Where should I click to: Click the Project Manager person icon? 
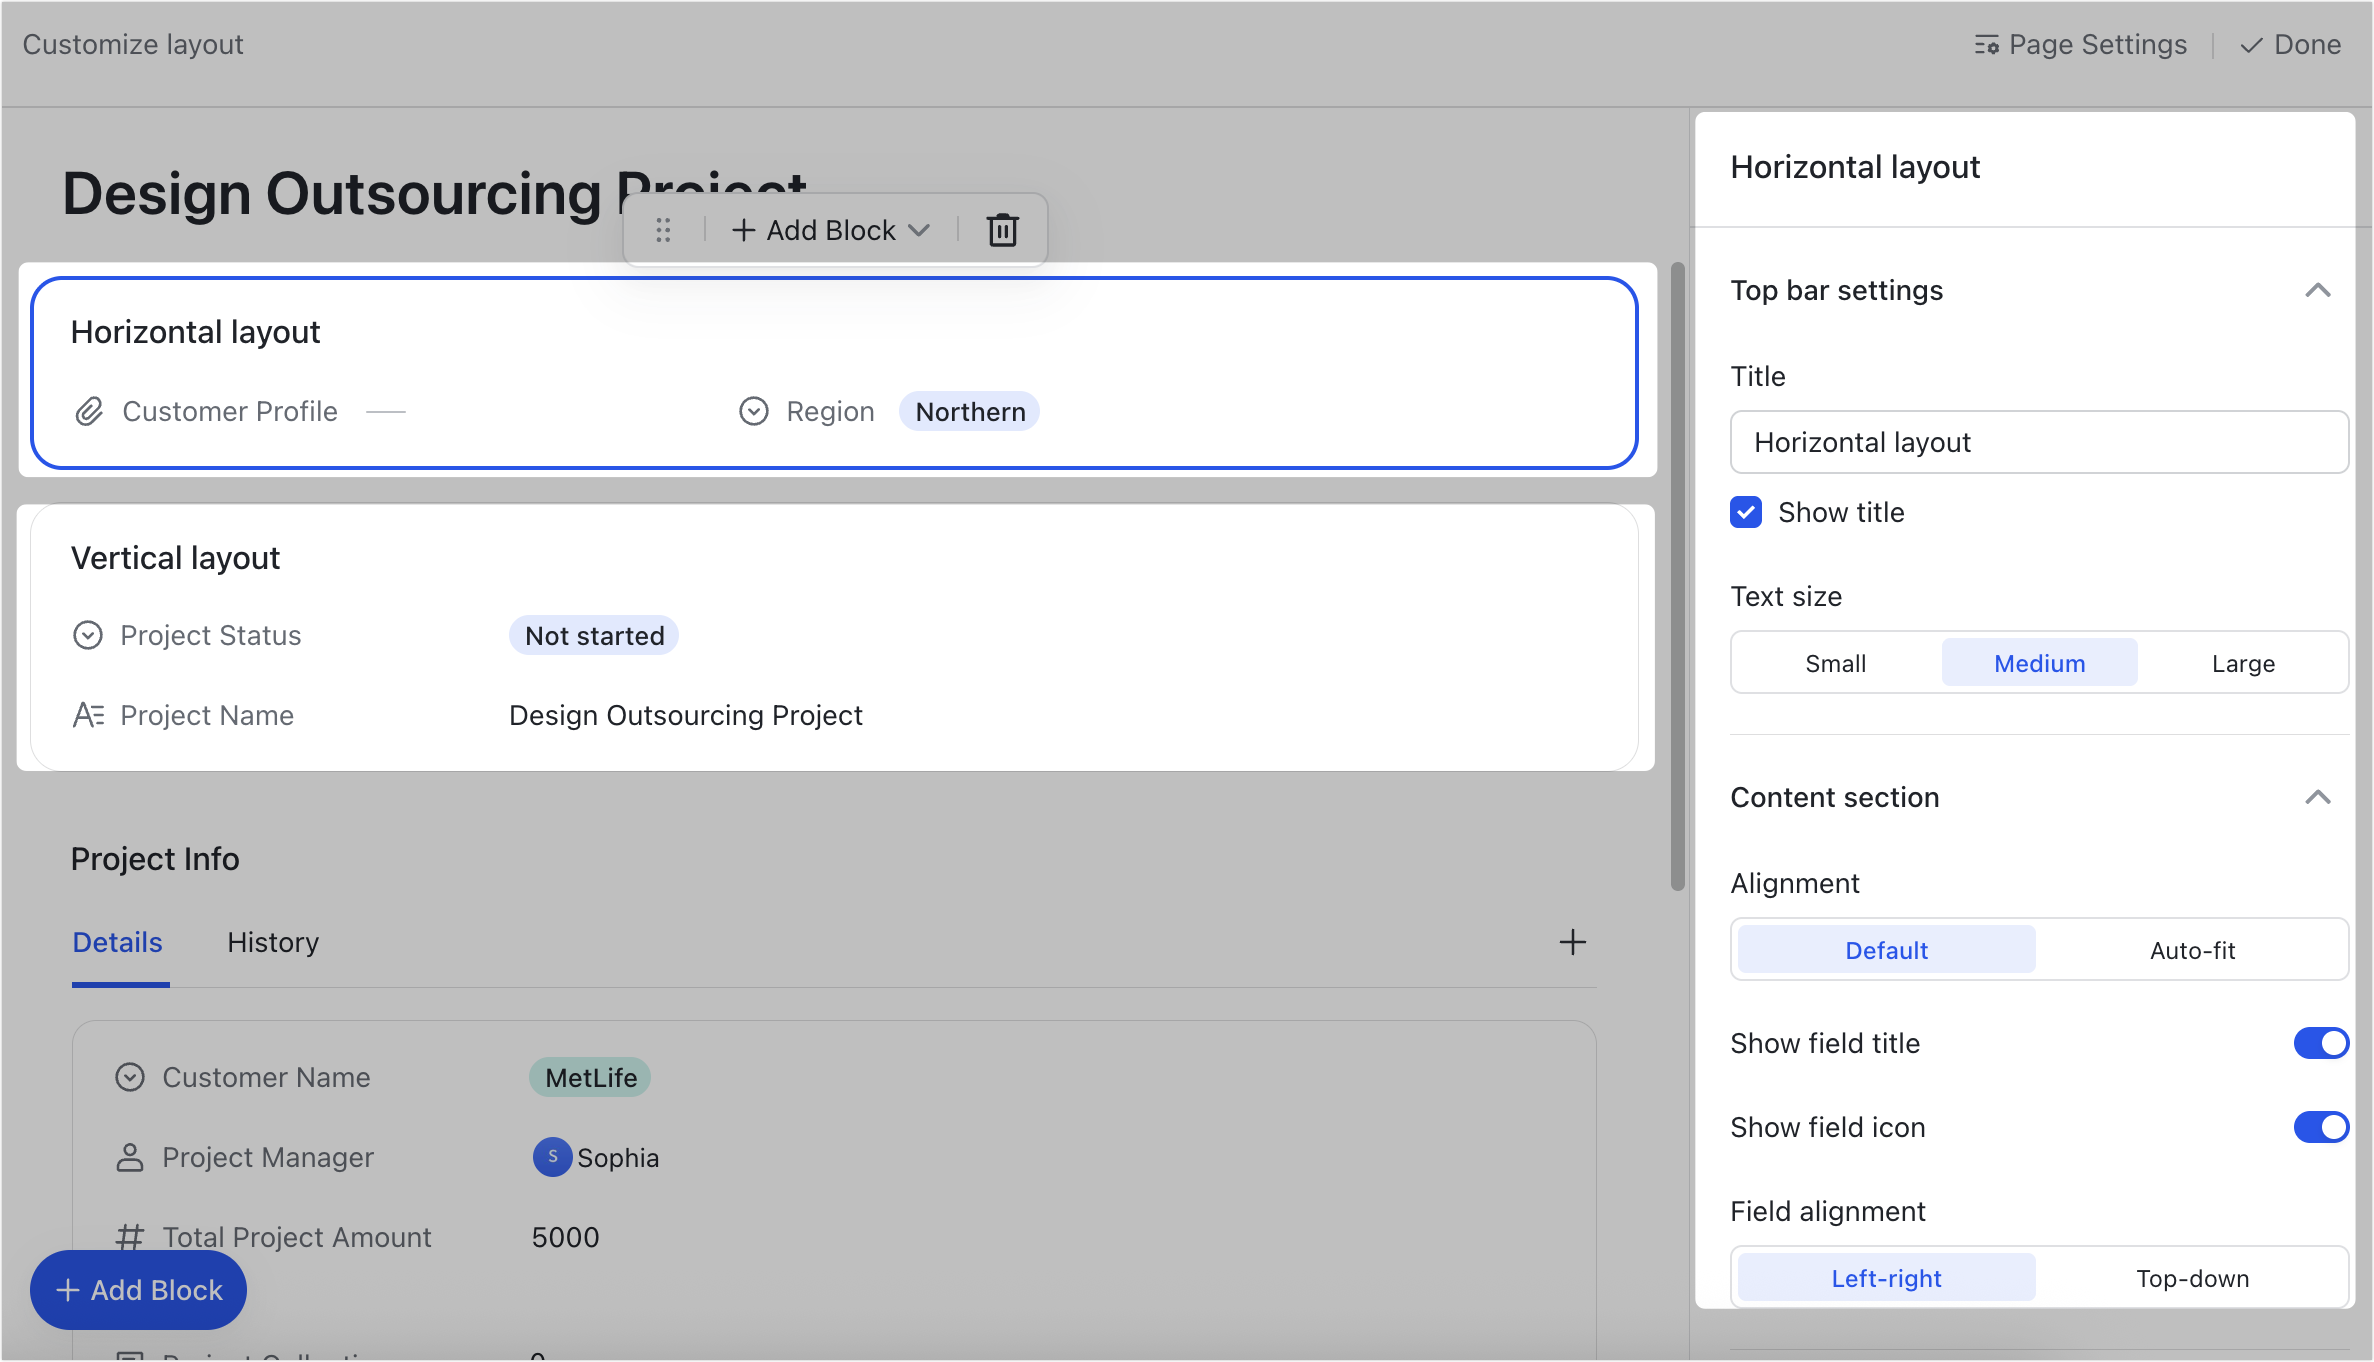130,1157
